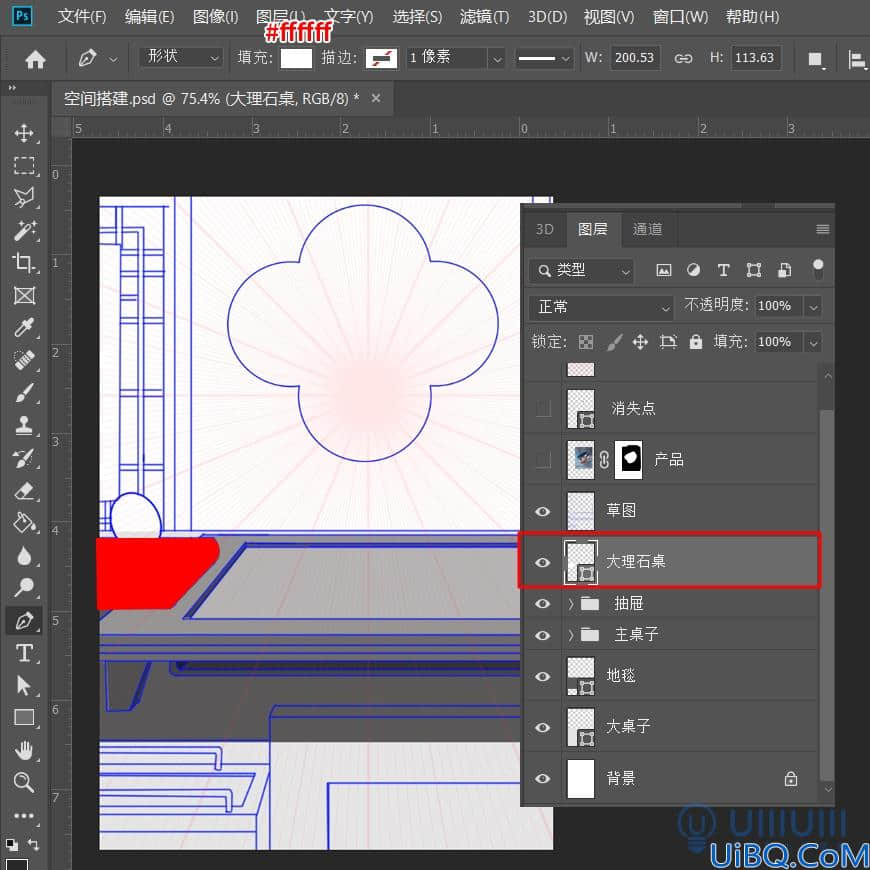Open the stroke line style dropdown
Image resolution: width=870 pixels, height=870 pixels.
tap(543, 58)
